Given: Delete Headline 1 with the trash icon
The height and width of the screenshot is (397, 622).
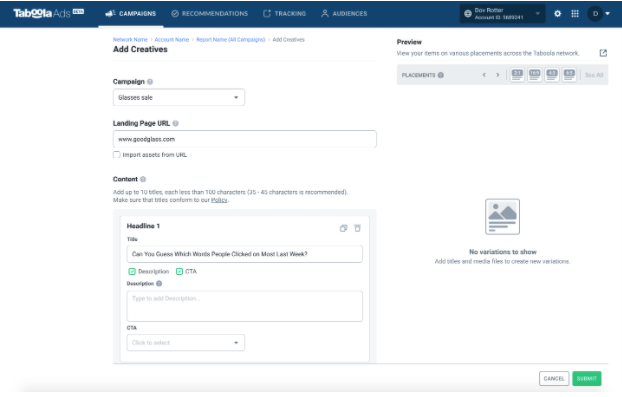Looking at the screenshot, I should coord(357,228).
